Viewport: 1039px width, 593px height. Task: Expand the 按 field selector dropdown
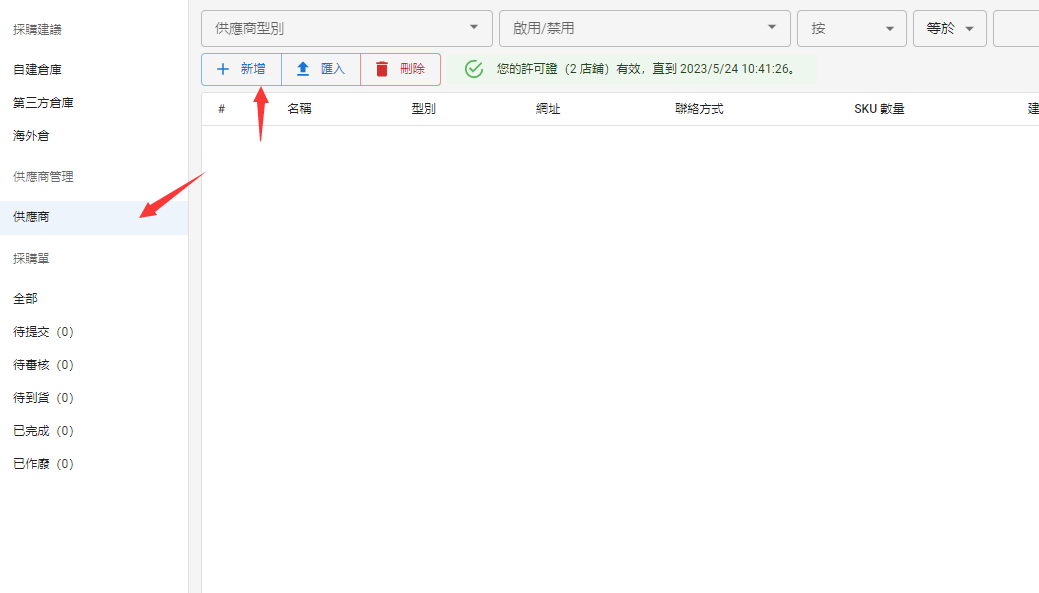851,28
